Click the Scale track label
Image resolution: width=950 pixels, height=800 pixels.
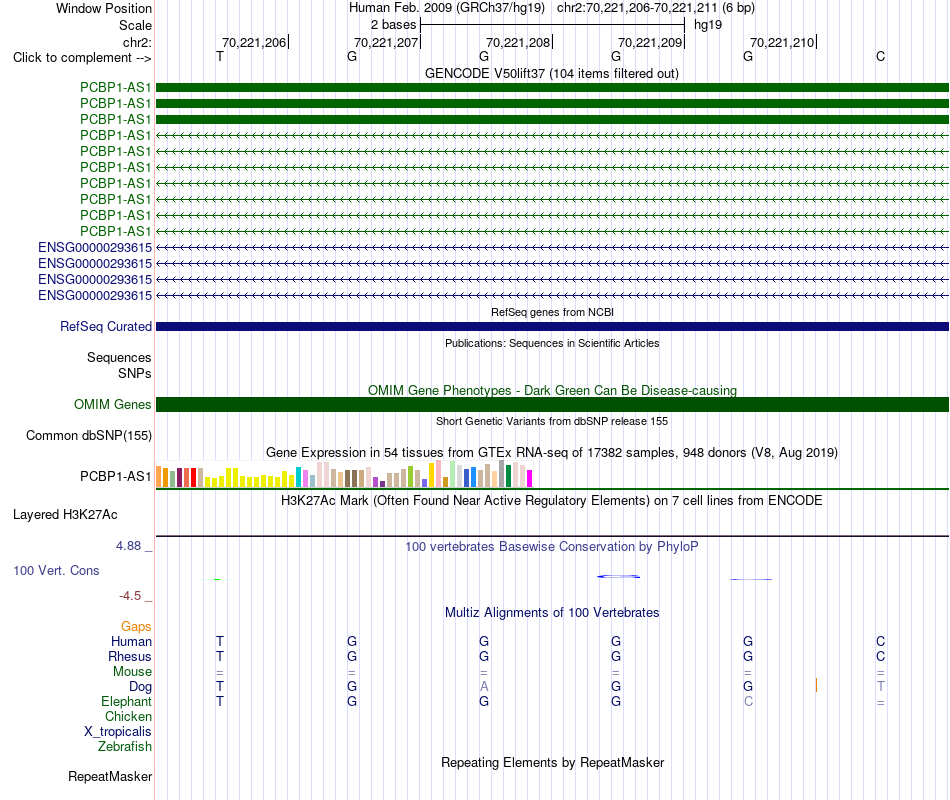click(x=135, y=25)
